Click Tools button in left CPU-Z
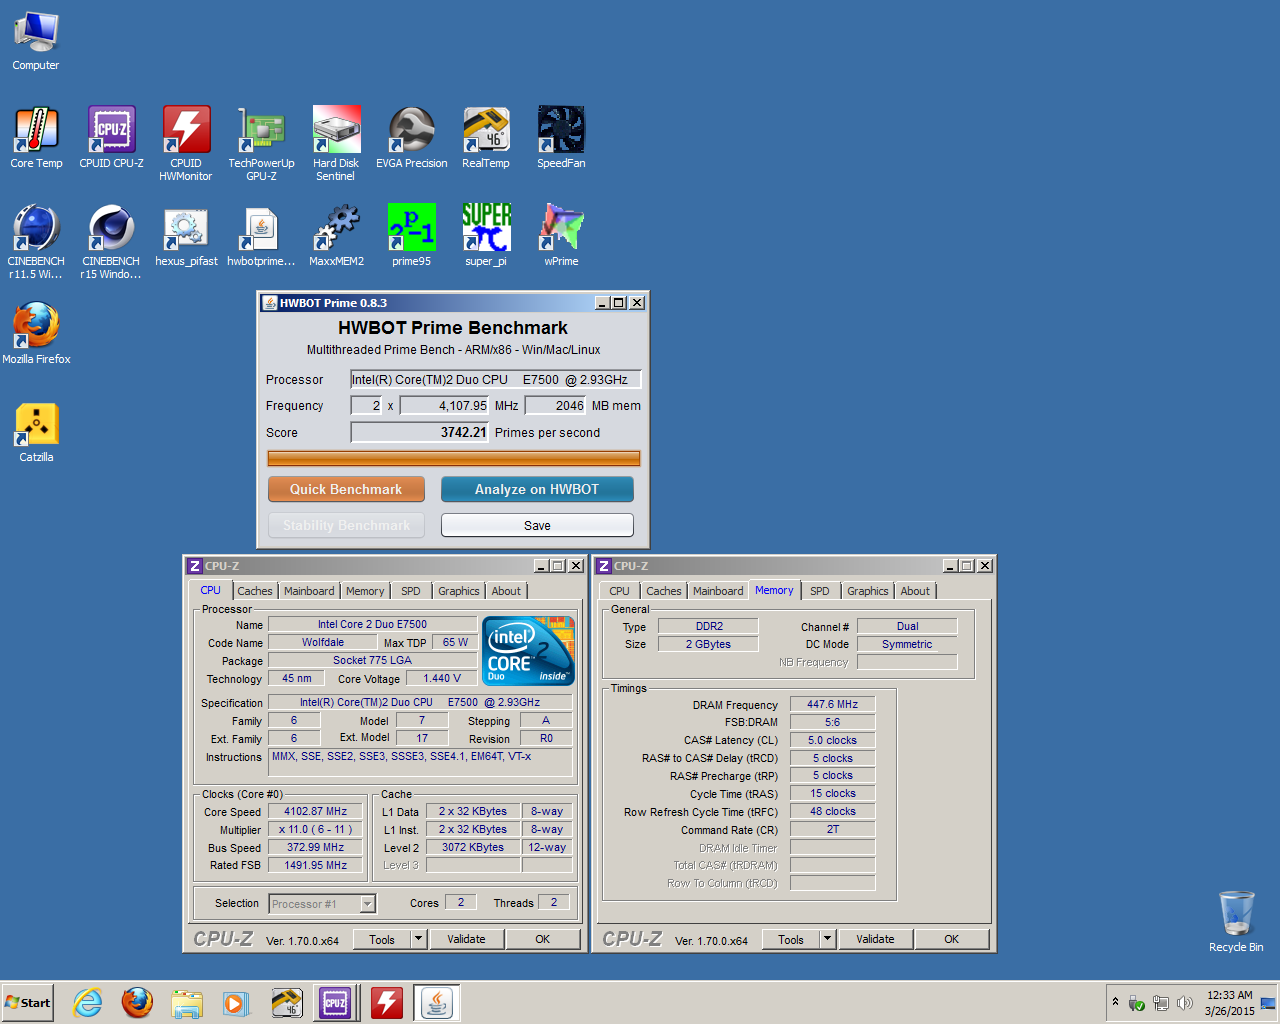1280x1024 pixels. [x=382, y=939]
